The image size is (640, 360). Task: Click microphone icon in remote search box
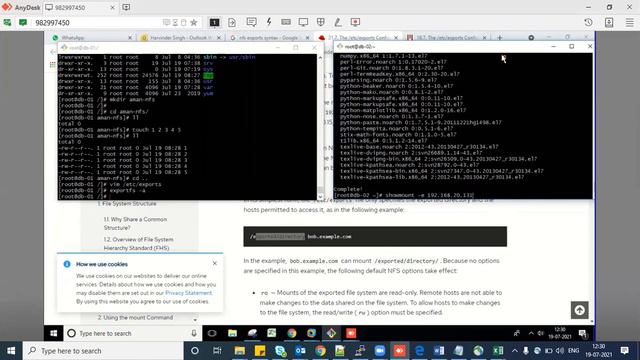pyautogui.click(x=194, y=333)
